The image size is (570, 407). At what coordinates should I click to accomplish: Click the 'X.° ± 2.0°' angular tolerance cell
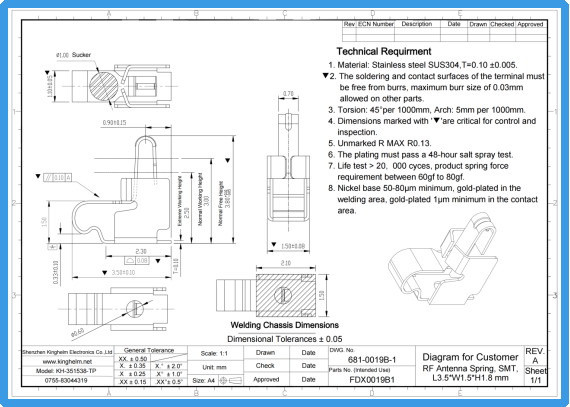pos(169,366)
